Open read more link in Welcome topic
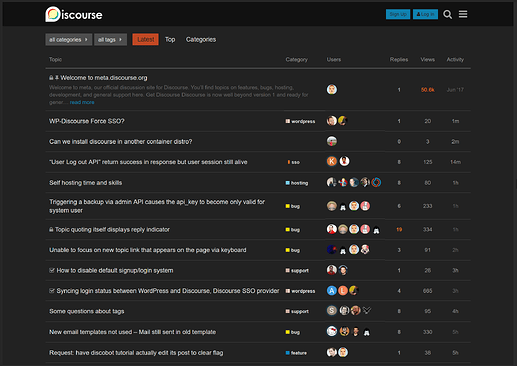517x366 pixels. tap(82, 102)
